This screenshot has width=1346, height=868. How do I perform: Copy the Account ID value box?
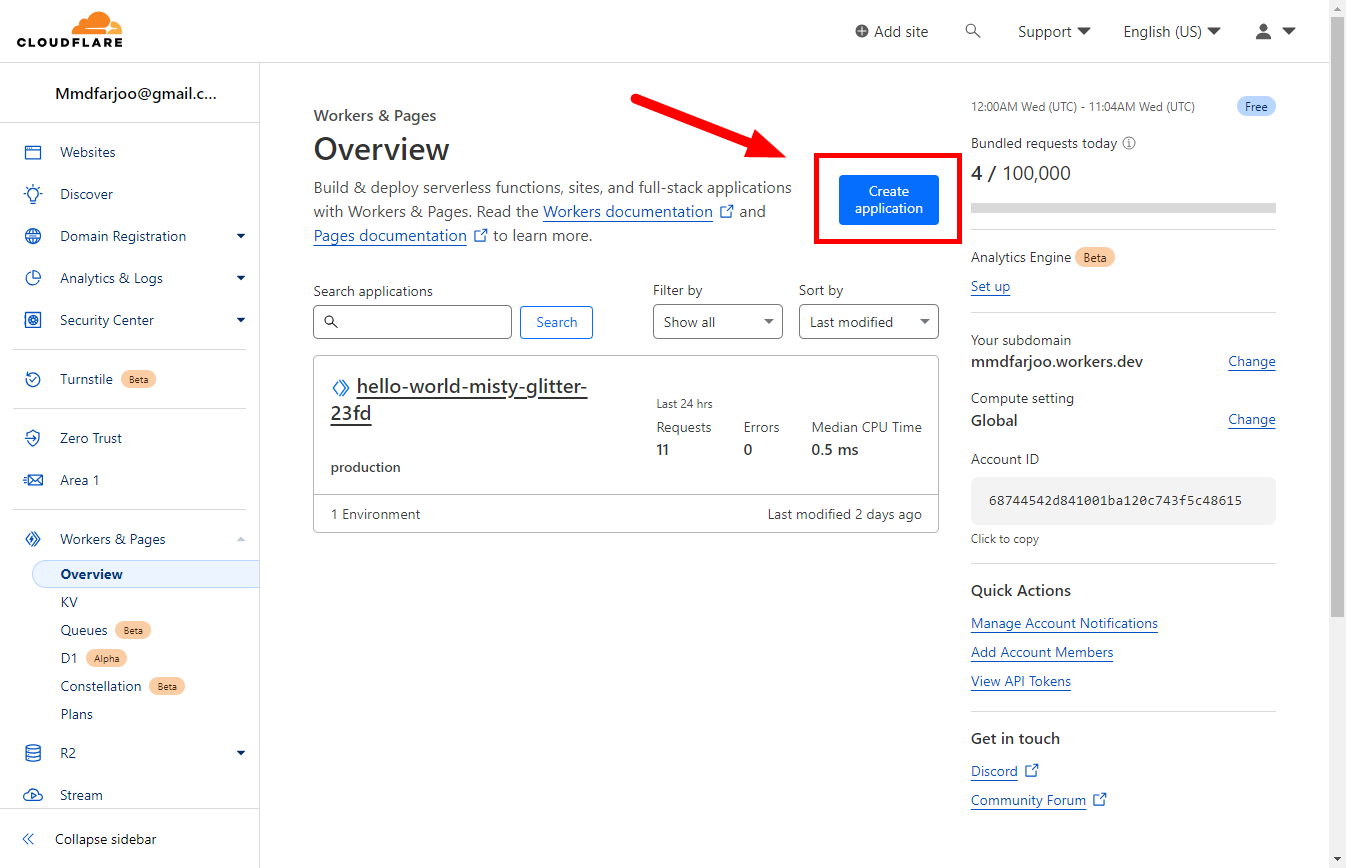click(x=1123, y=500)
